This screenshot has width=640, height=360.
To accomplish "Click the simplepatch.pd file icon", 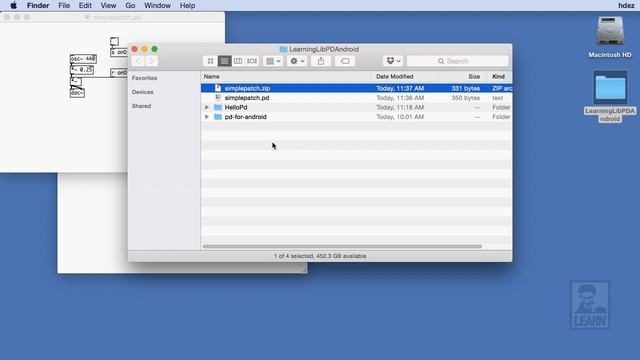I will [x=218, y=98].
